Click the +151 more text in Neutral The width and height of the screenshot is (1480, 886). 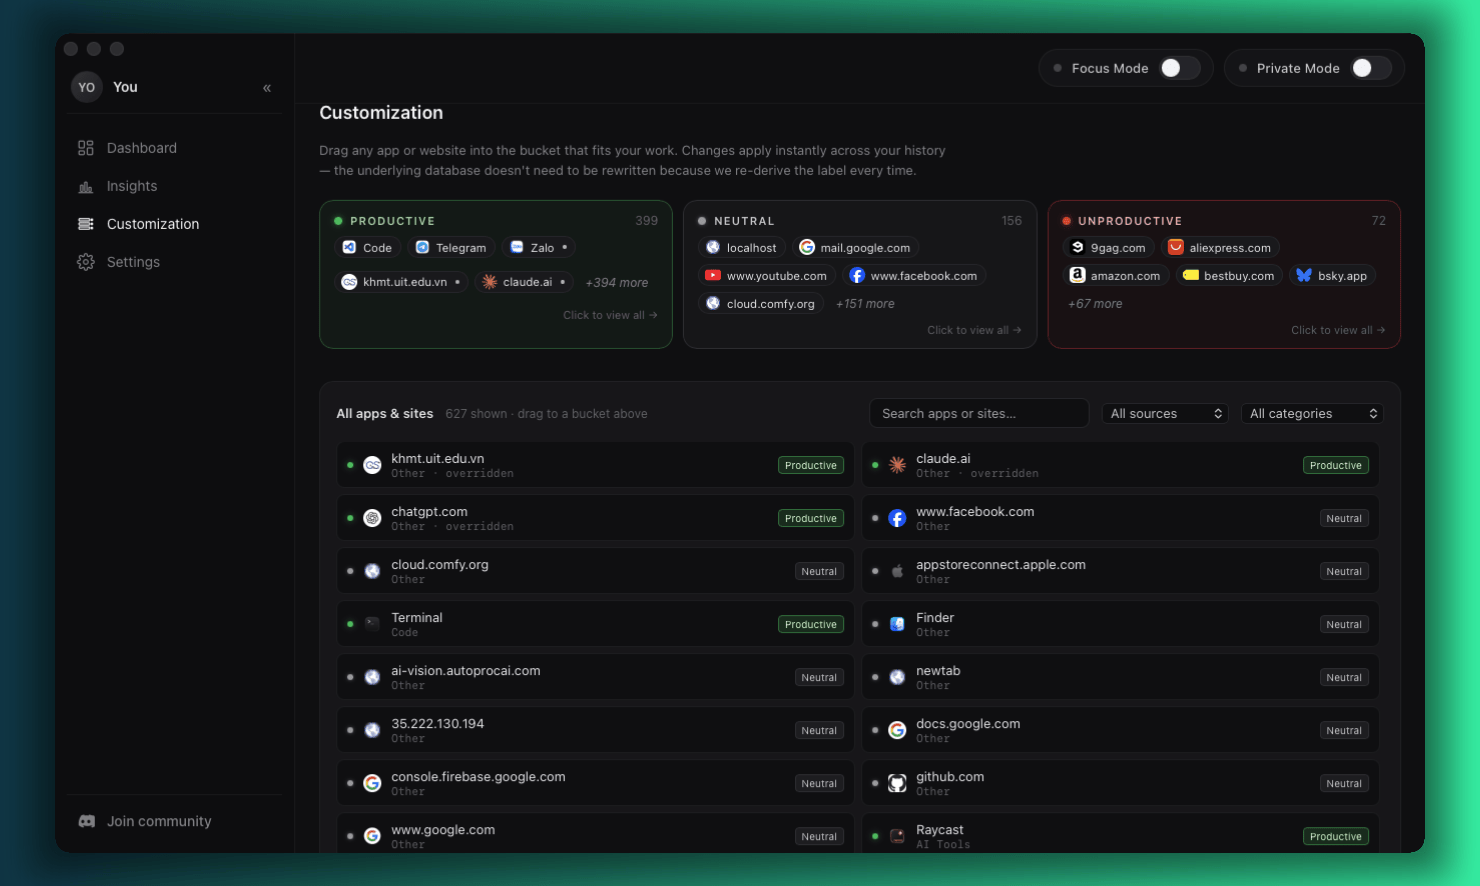click(865, 304)
